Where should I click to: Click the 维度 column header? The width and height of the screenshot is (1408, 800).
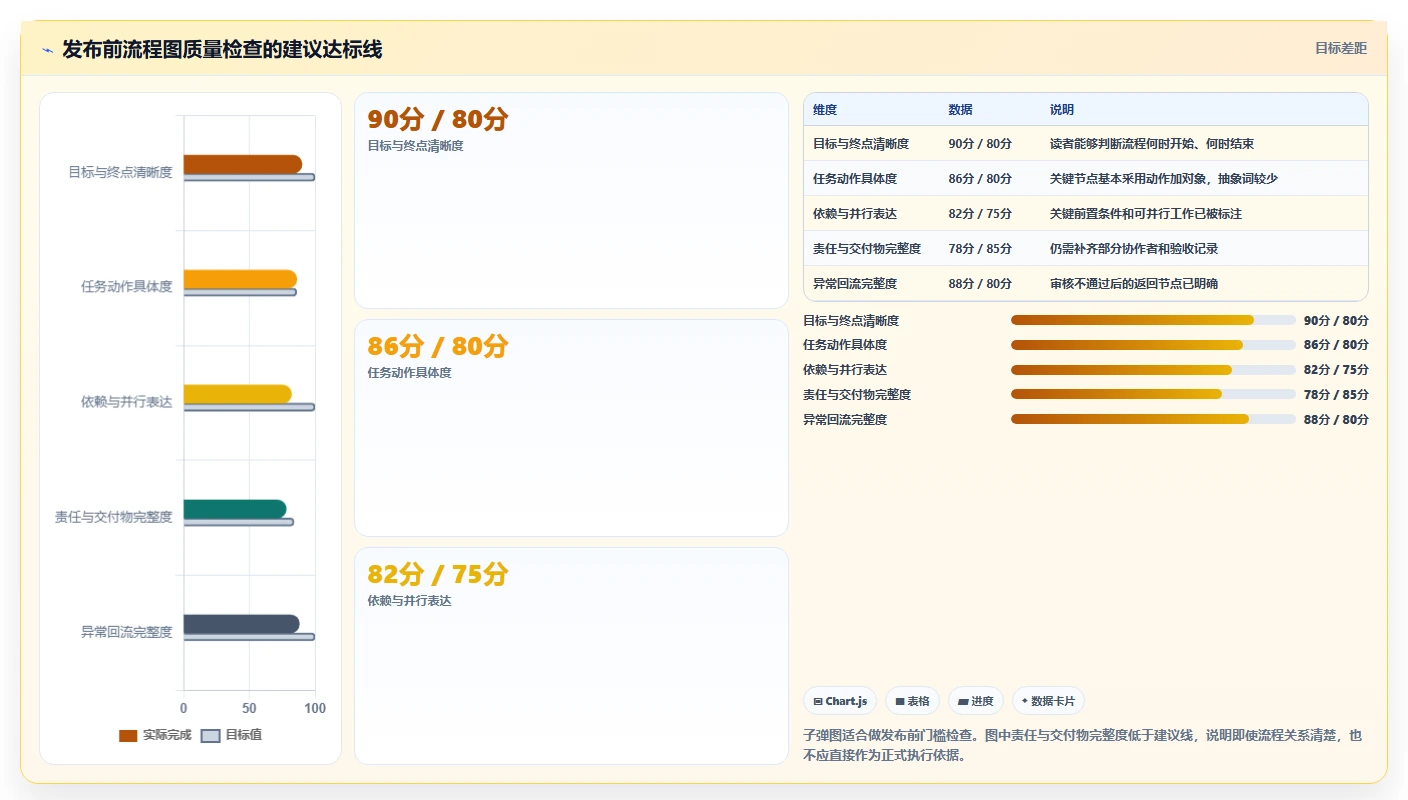(825, 110)
